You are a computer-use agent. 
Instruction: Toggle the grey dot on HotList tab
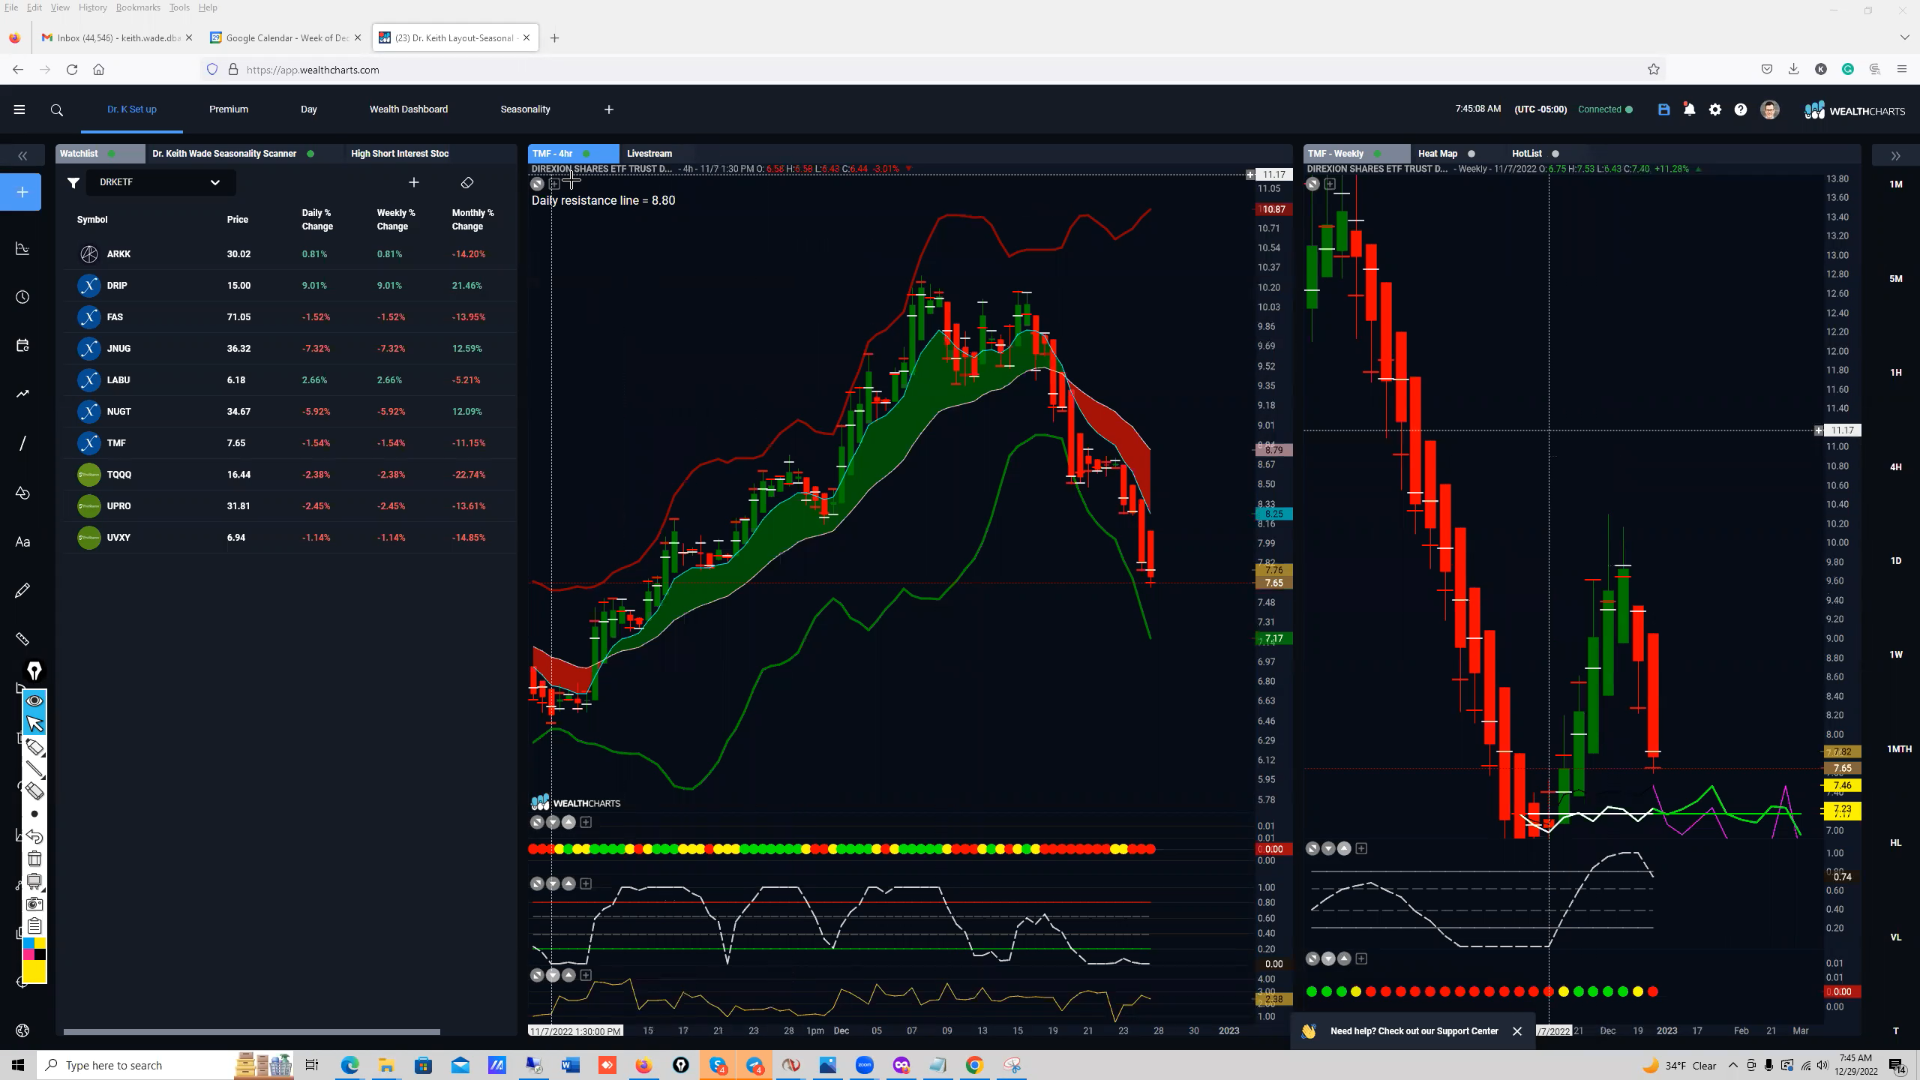coord(1555,154)
